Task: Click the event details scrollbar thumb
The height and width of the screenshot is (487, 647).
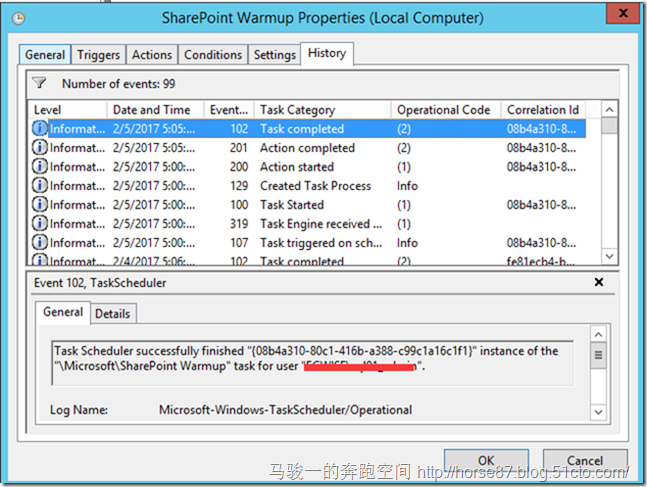Action: pos(598,355)
